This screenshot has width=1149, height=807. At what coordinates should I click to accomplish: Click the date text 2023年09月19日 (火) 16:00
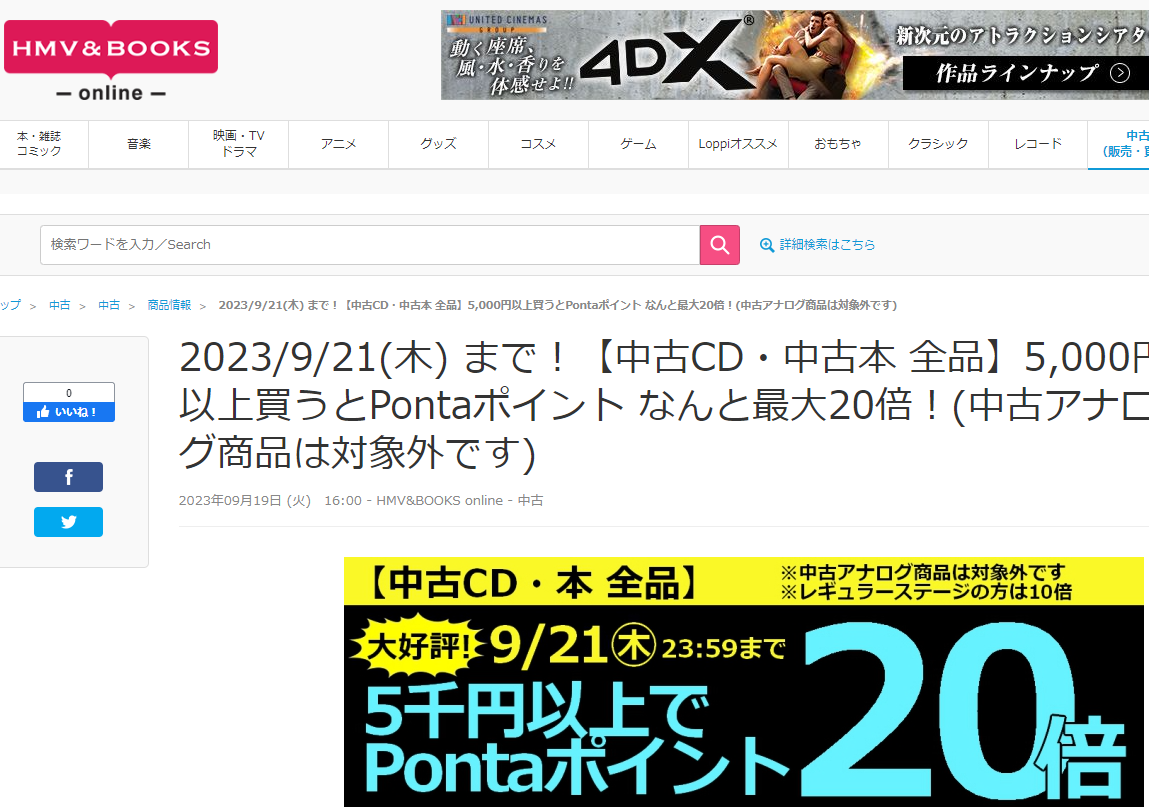[270, 501]
